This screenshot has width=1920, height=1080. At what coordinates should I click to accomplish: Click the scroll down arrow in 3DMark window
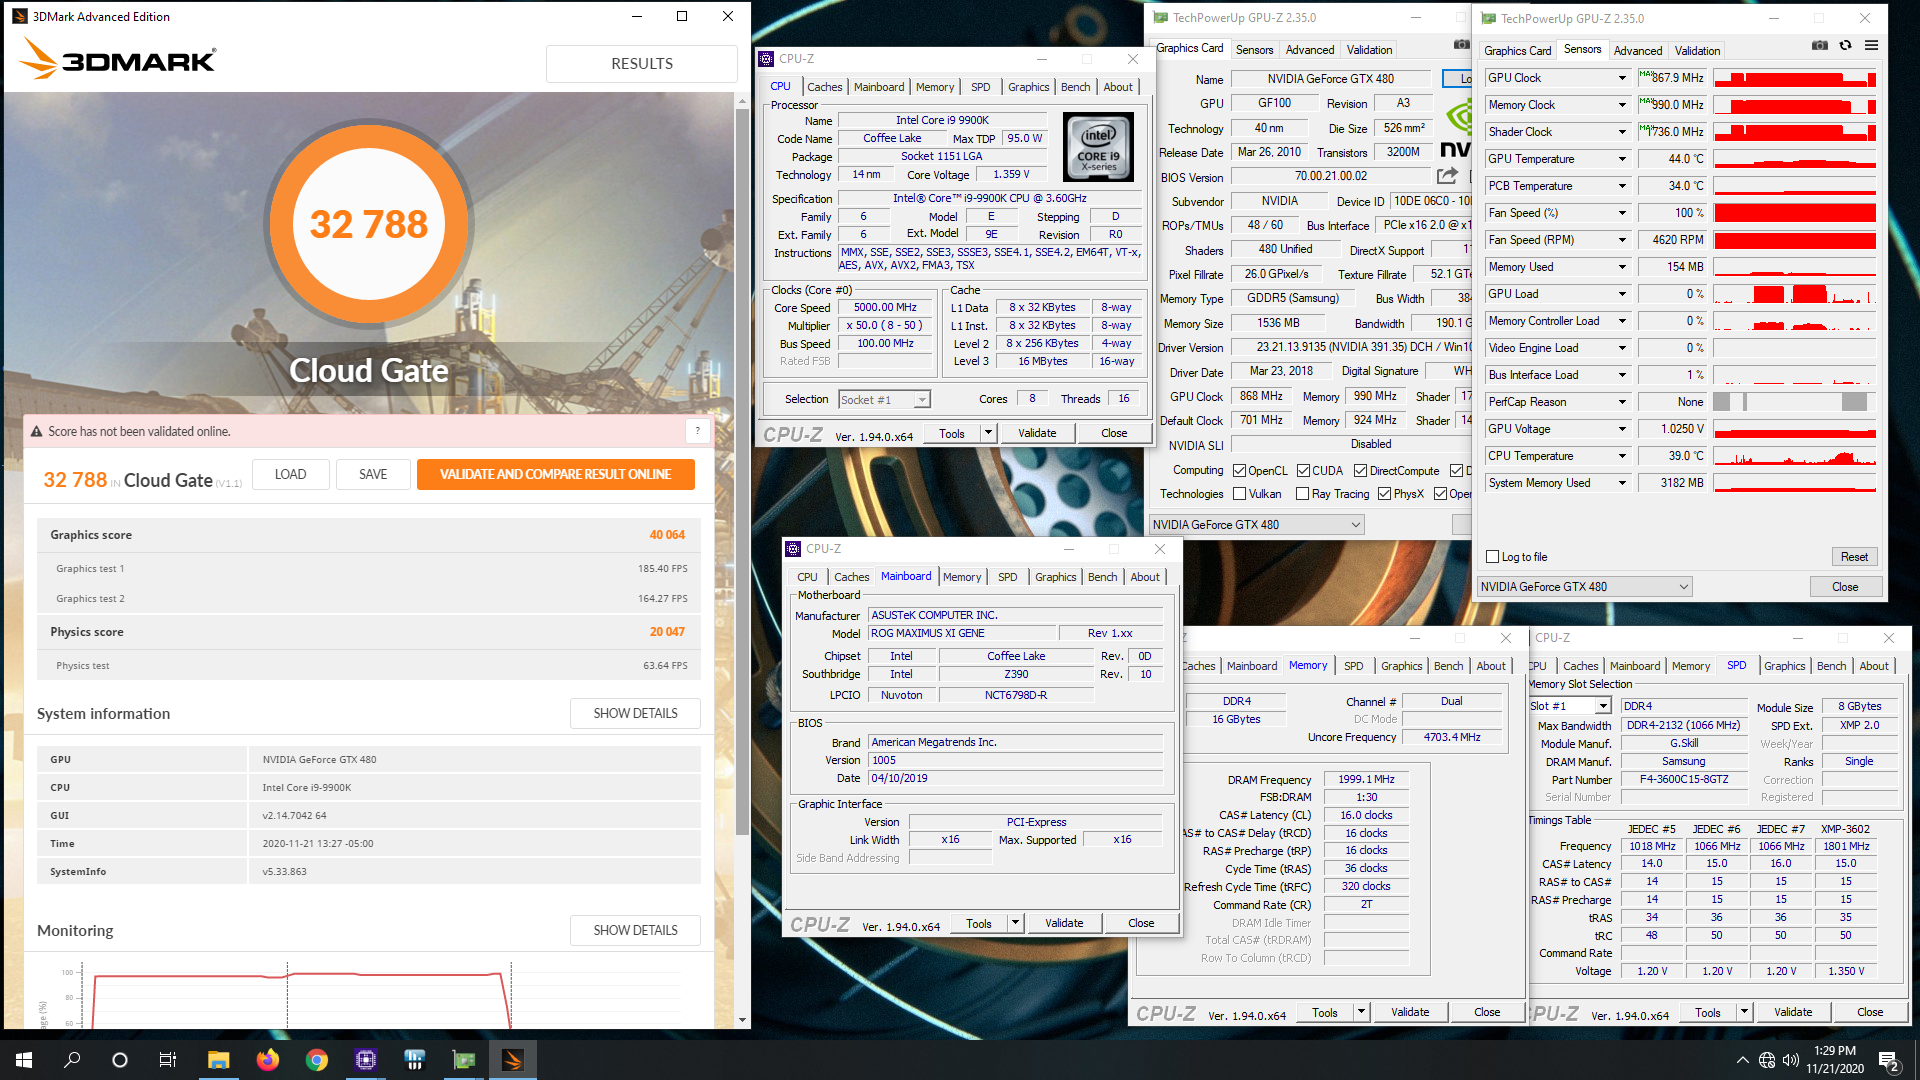click(x=742, y=1020)
